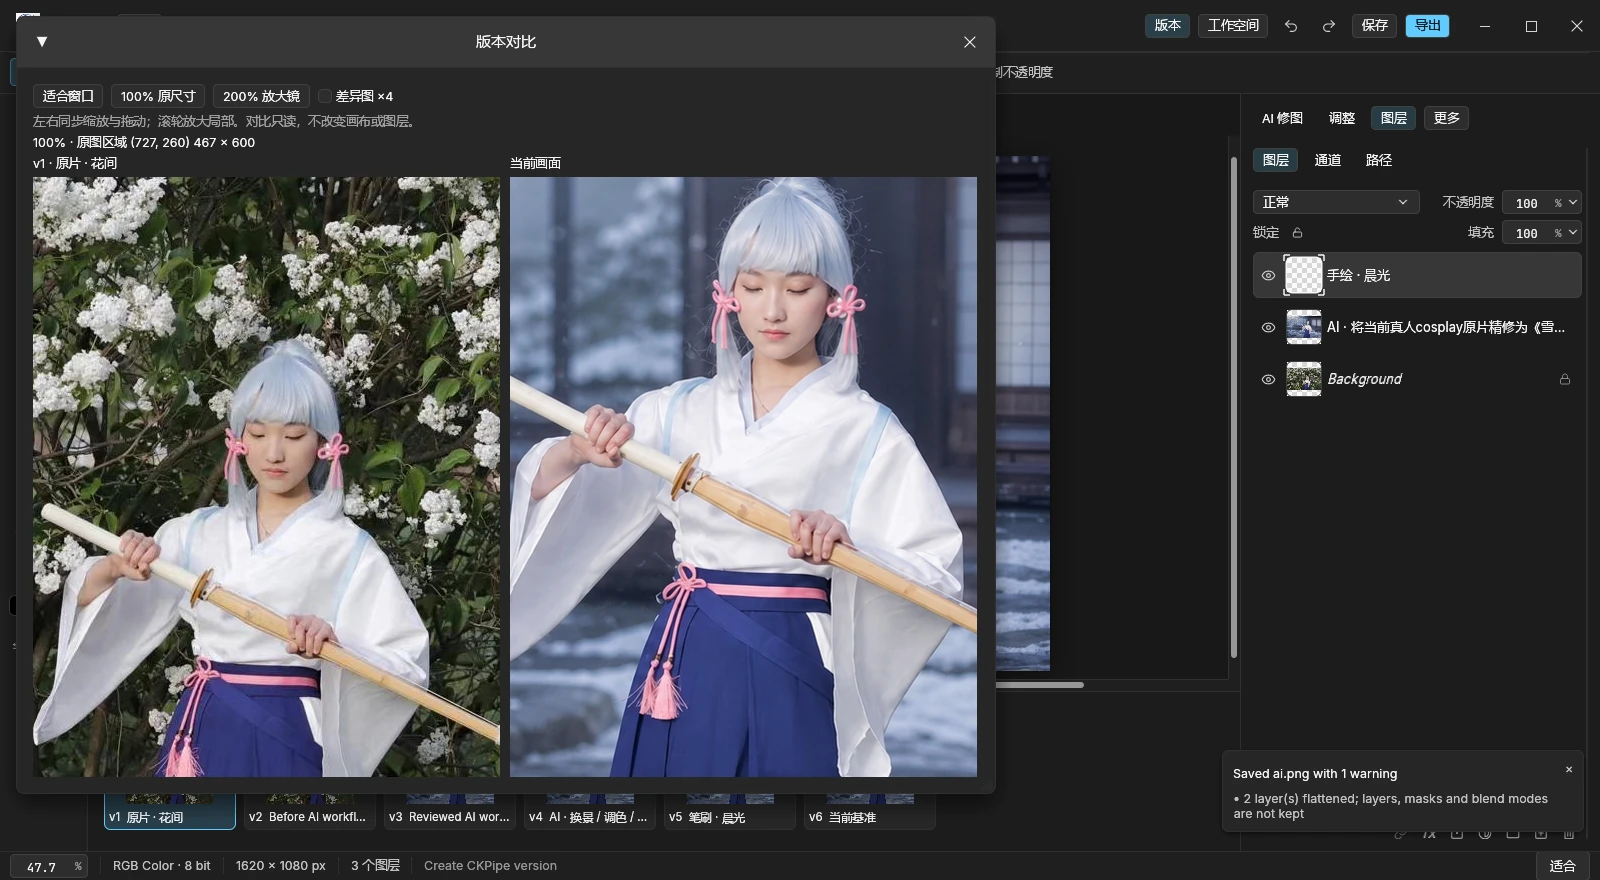Image resolution: width=1600 pixels, height=880 pixels.
Task: Enable the 200% 放大镜 magnifier
Action: pyautogui.click(x=261, y=96)
